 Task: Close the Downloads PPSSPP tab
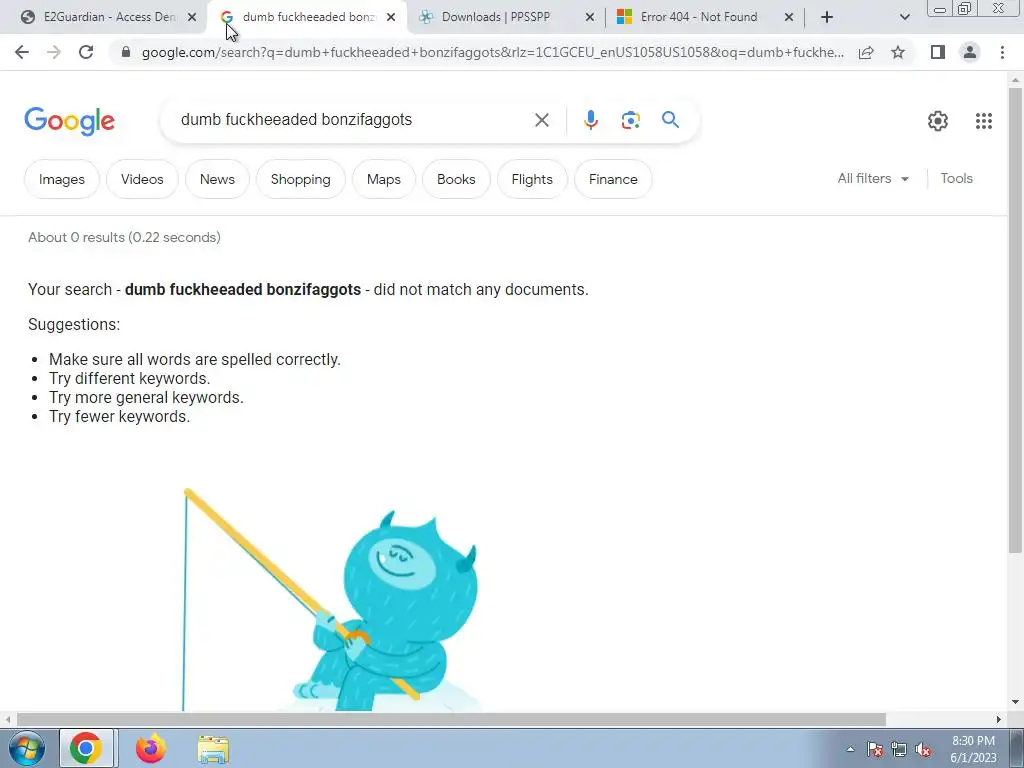pyautogui.click(x=590, y=17)
